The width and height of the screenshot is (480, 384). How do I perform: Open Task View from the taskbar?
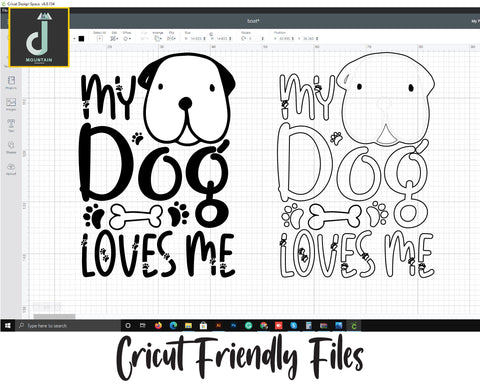(143, 326)
